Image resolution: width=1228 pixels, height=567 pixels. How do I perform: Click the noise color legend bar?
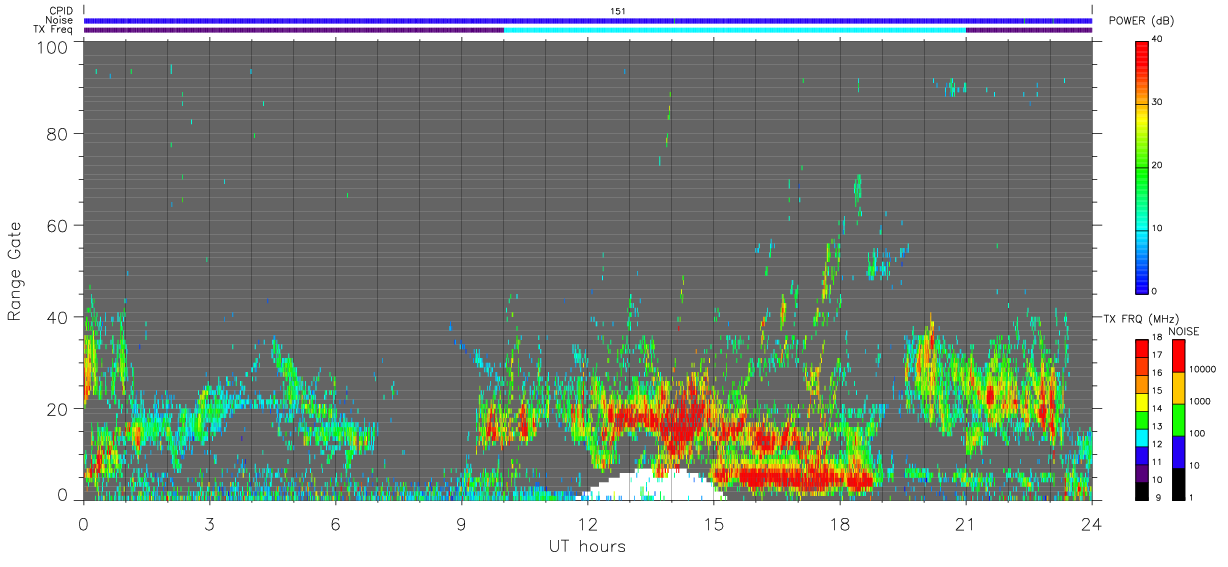click(x=1177, y=420)
